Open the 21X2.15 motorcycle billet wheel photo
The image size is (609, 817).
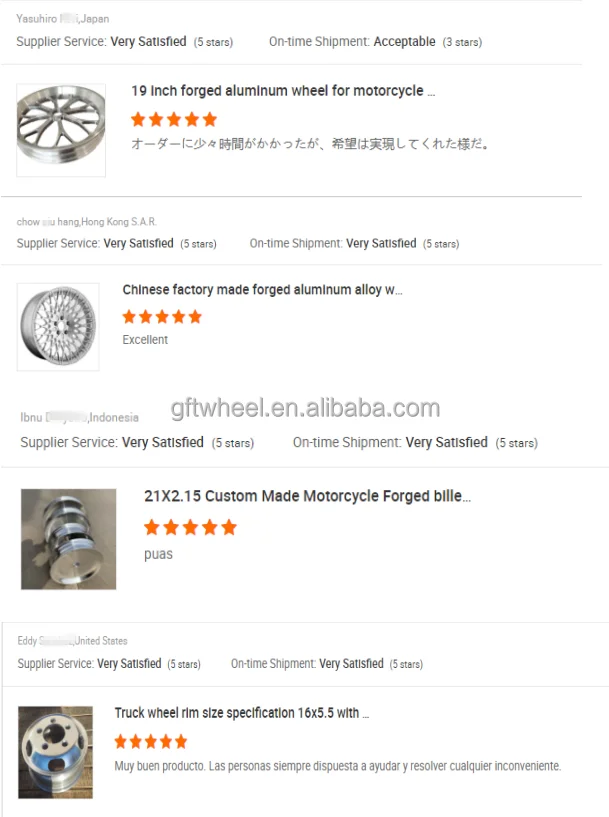point(68,539)
